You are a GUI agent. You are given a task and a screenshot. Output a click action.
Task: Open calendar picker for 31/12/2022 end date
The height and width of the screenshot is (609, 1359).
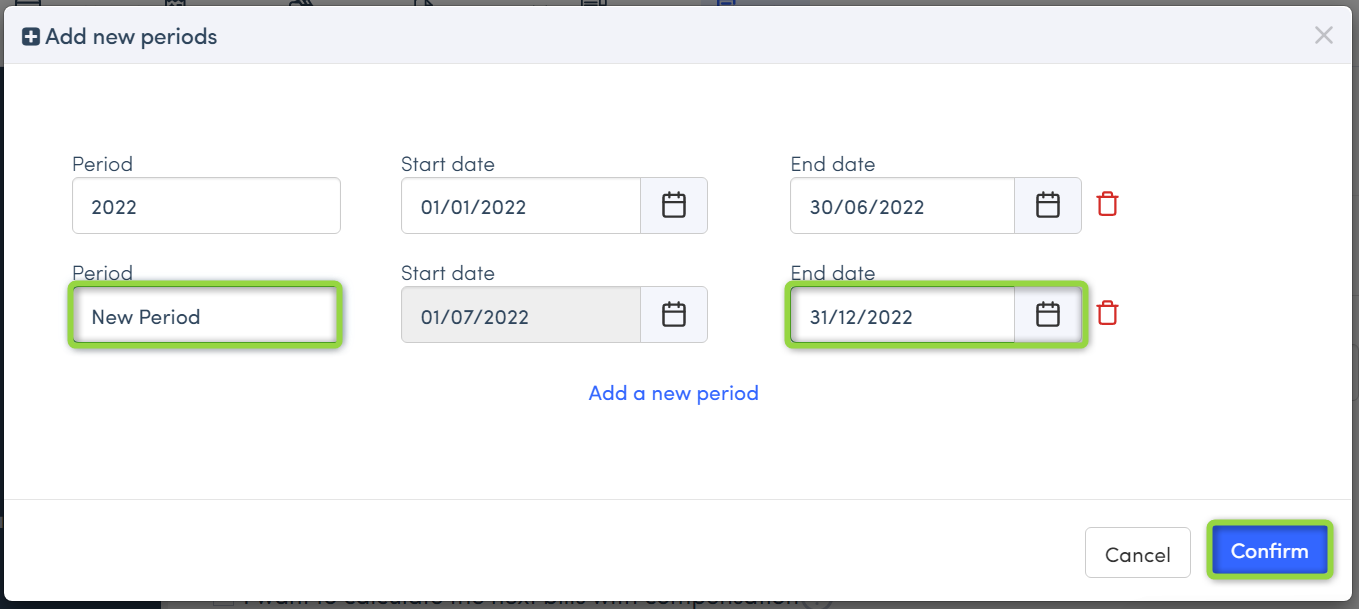1047,315
